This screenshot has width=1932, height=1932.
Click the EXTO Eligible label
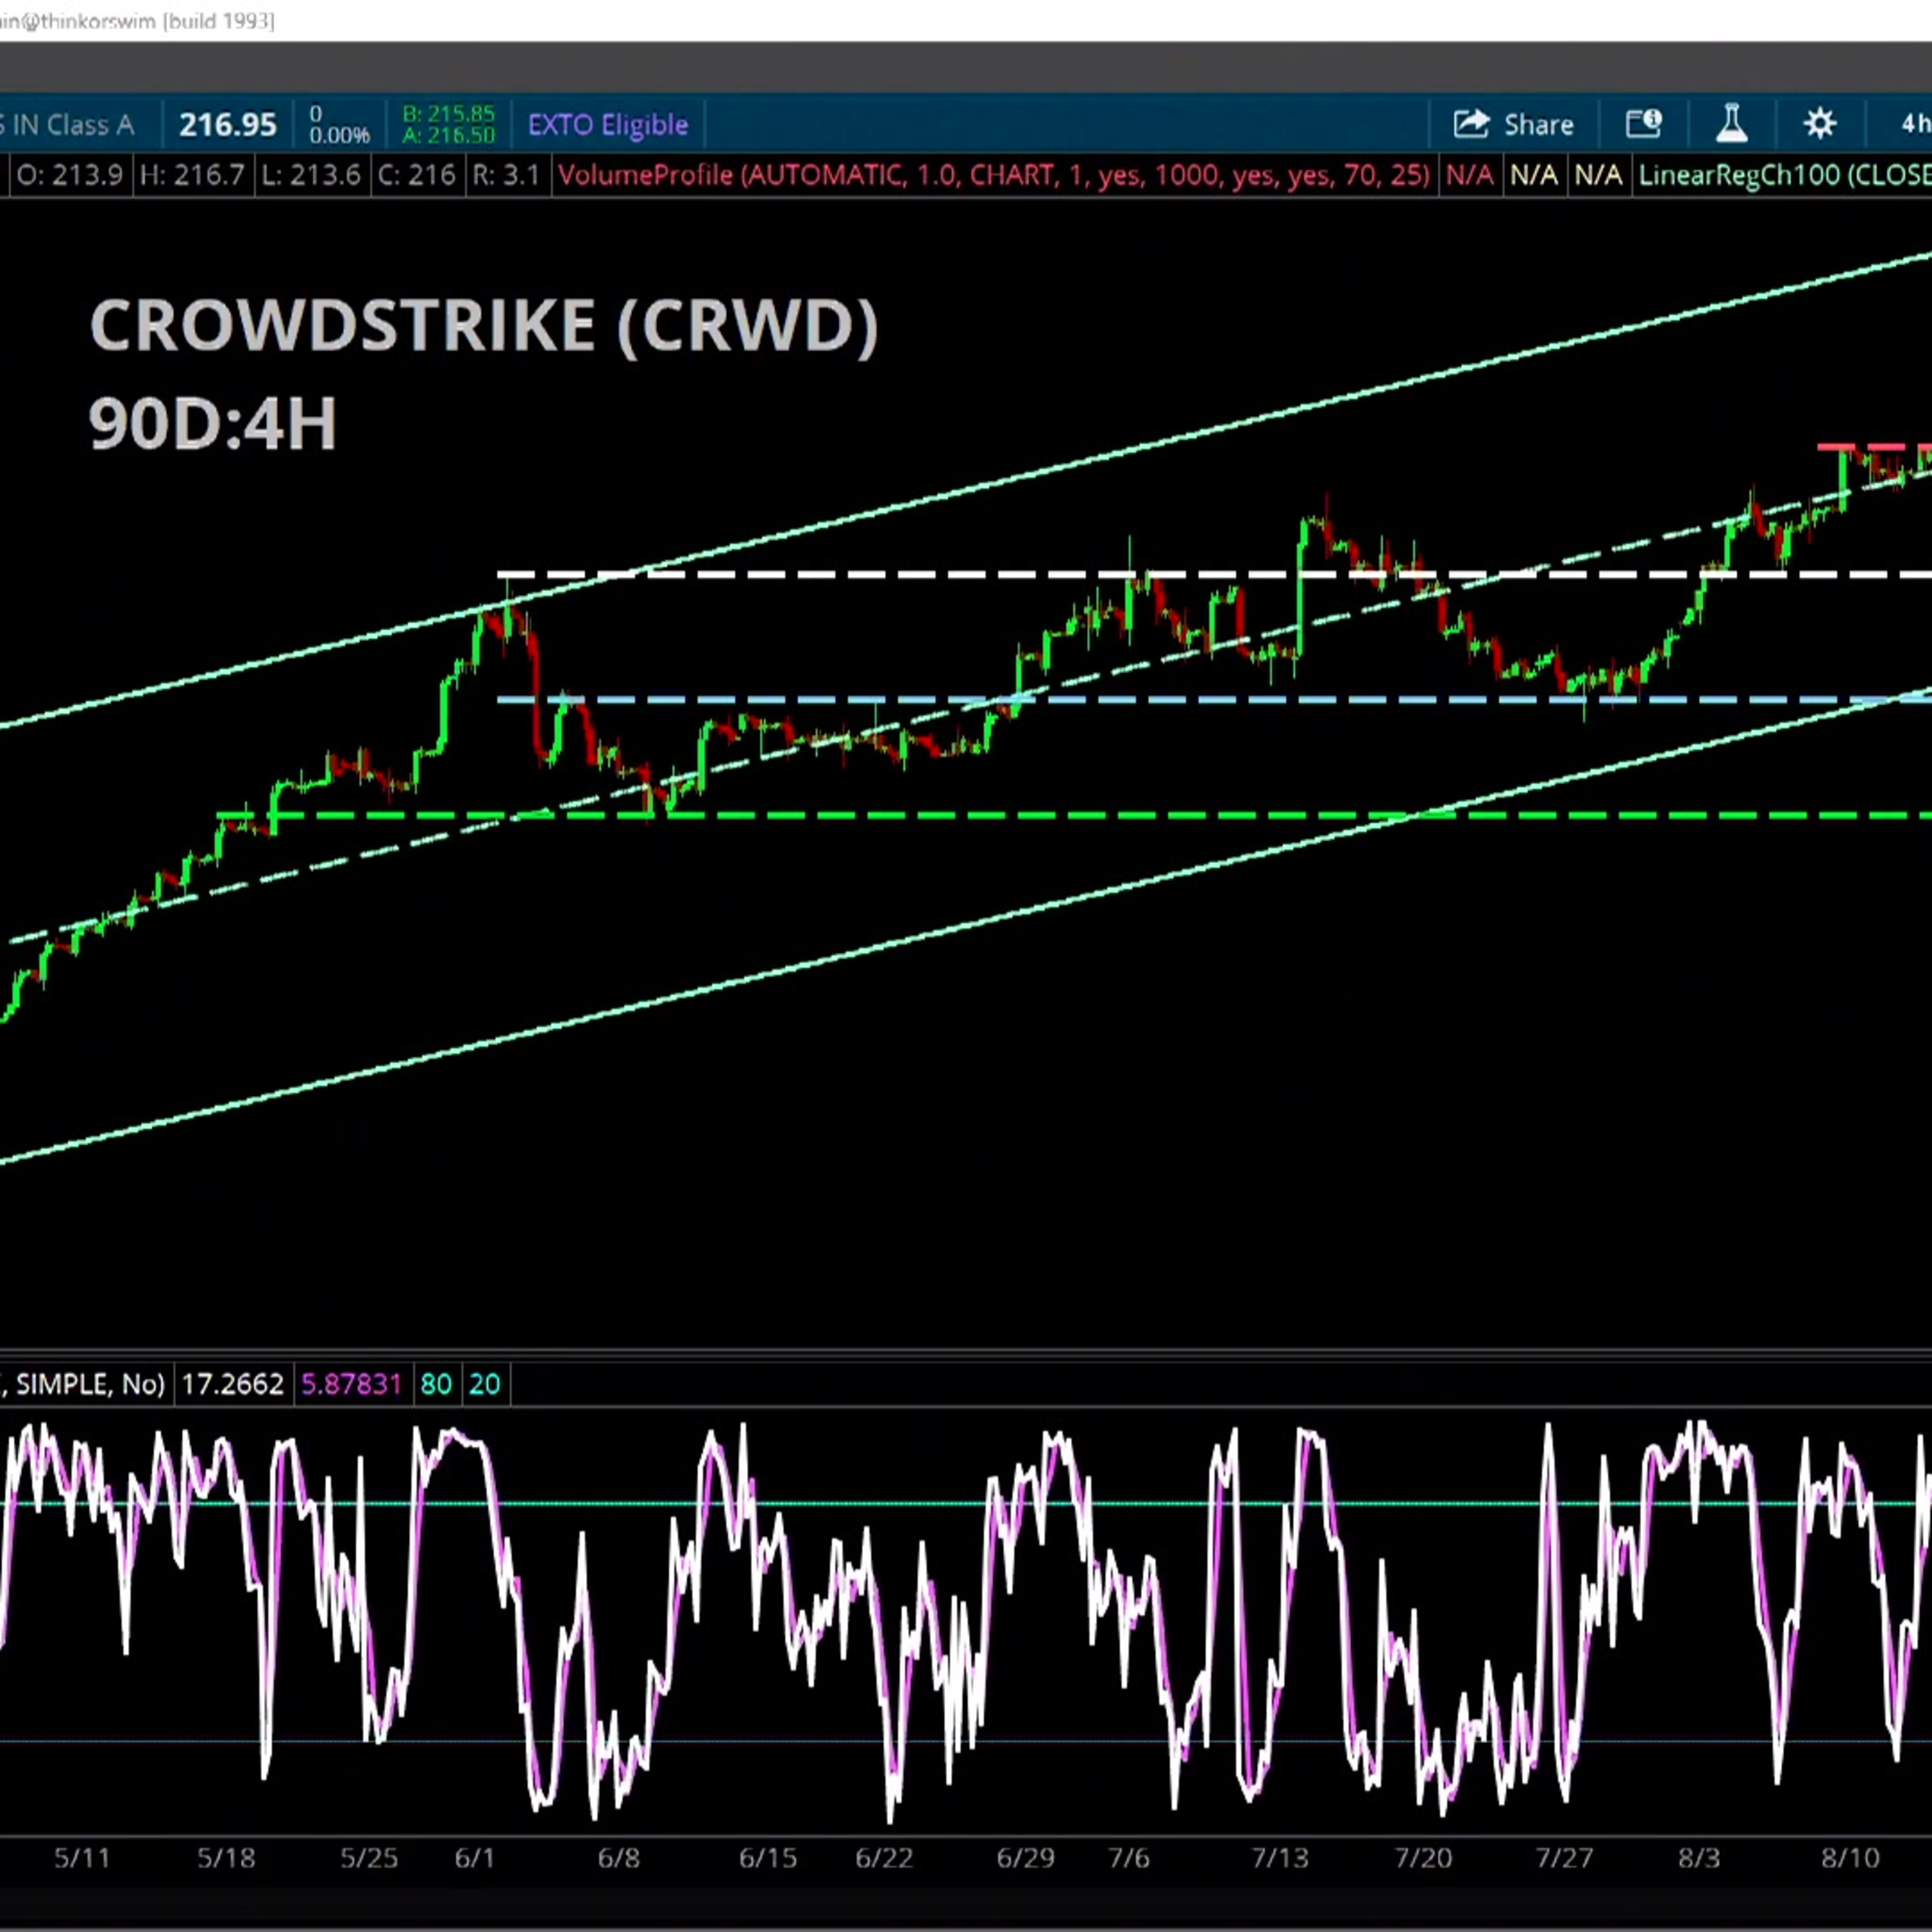tap(608, 125)
